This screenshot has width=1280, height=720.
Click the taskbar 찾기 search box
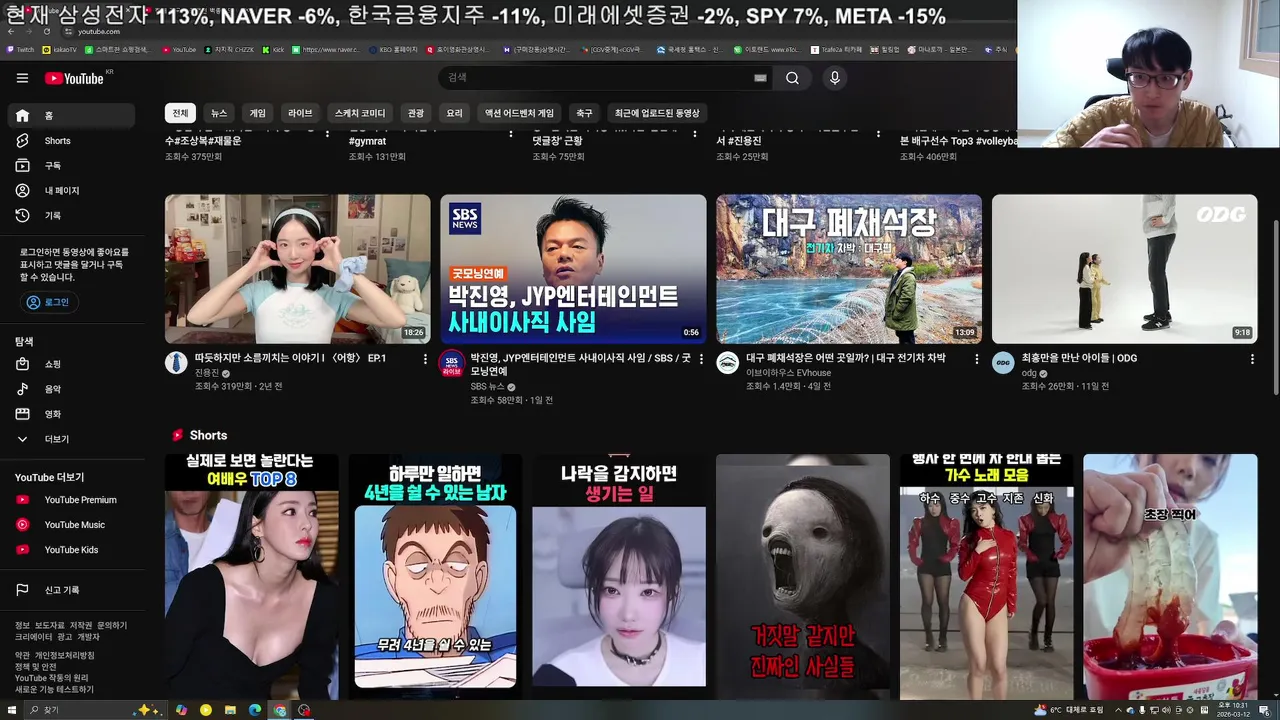[x=95, y=710]
